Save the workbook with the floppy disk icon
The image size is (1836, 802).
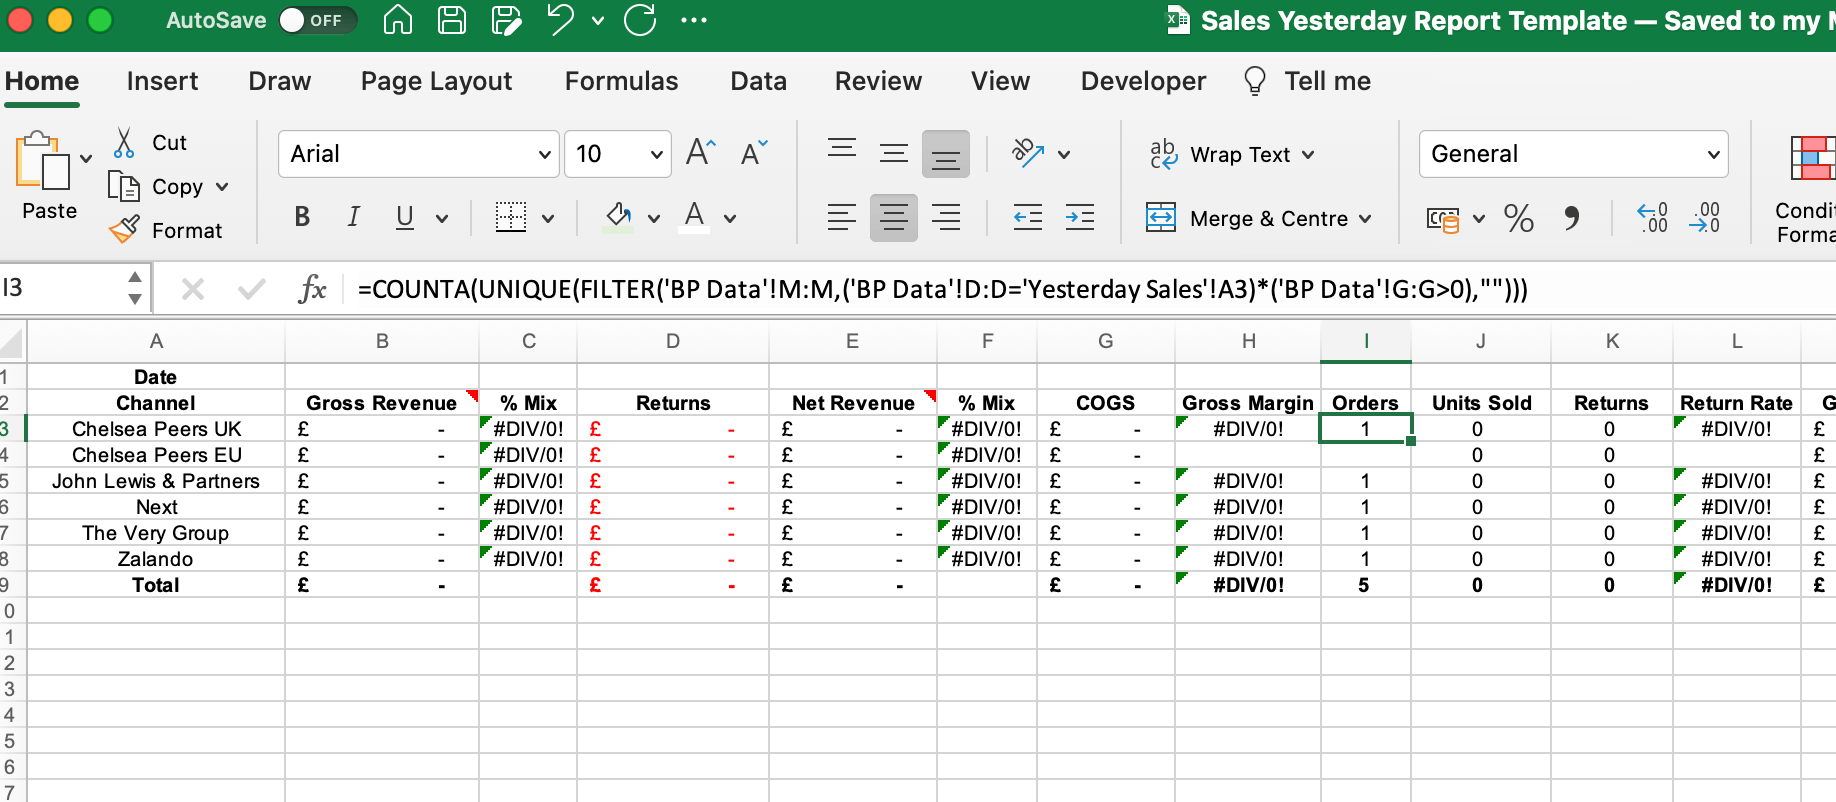coord(452,20)
